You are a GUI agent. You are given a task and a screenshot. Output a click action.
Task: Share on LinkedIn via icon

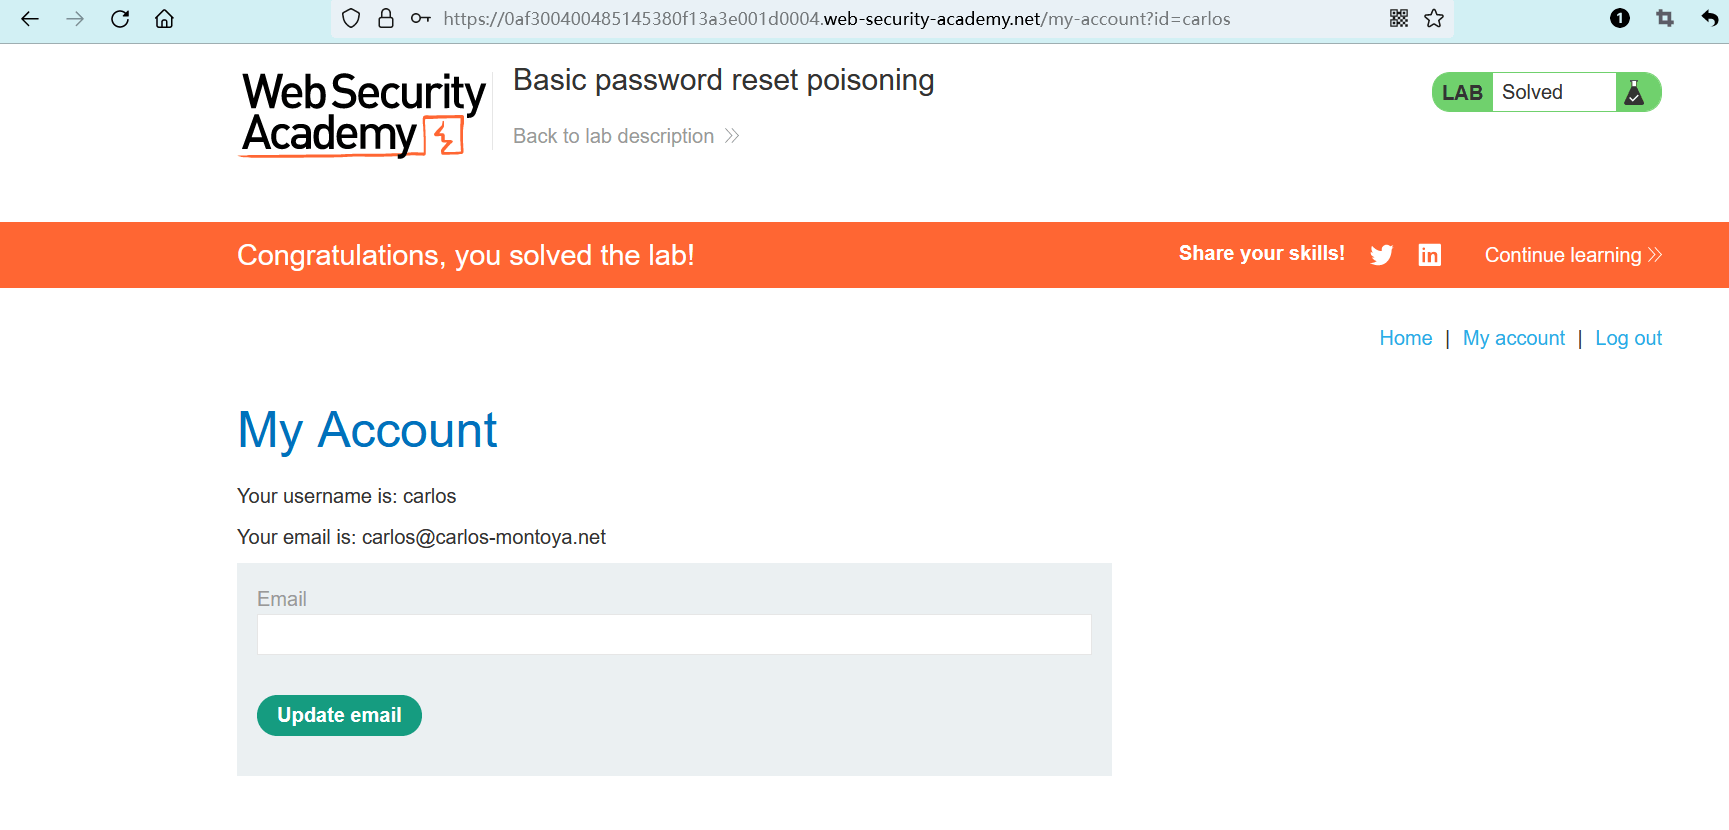tap(1430, 255)
